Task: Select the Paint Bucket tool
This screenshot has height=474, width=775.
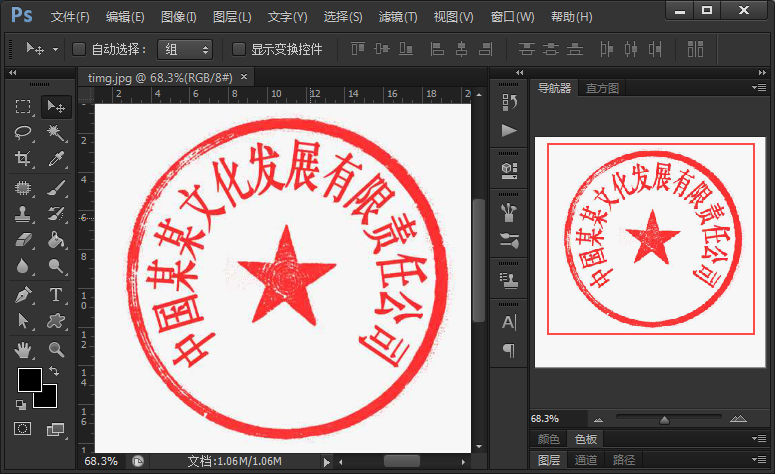Action: [56, 240]
